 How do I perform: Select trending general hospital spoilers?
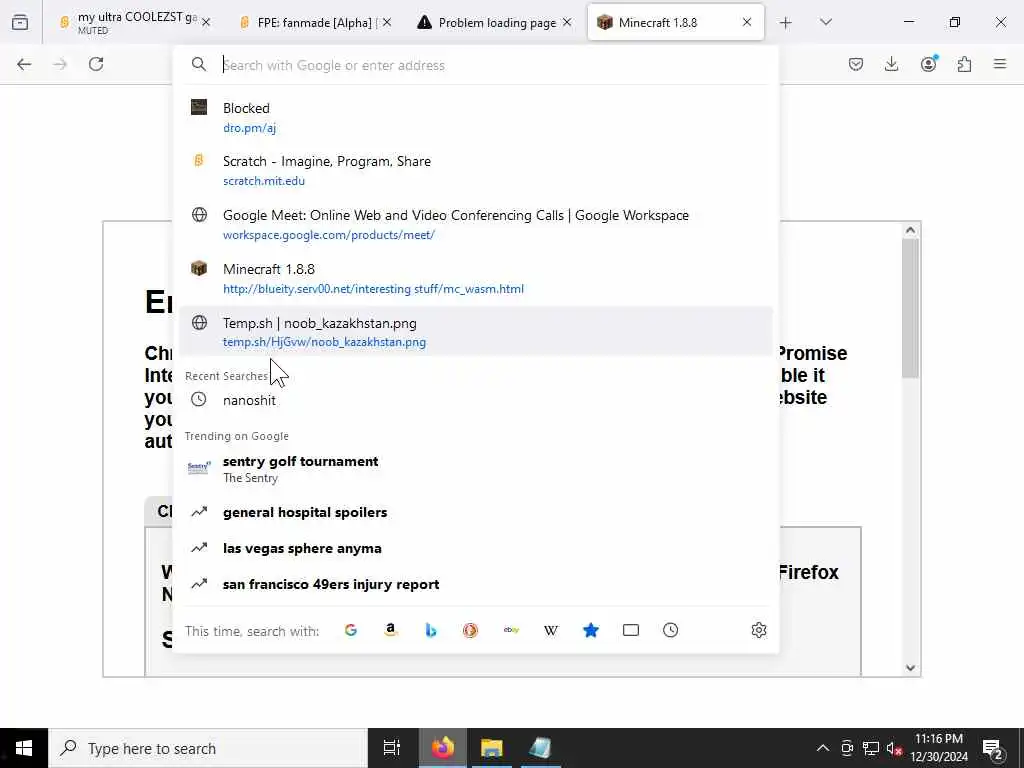pyautogui.click(x=475, y=512)
